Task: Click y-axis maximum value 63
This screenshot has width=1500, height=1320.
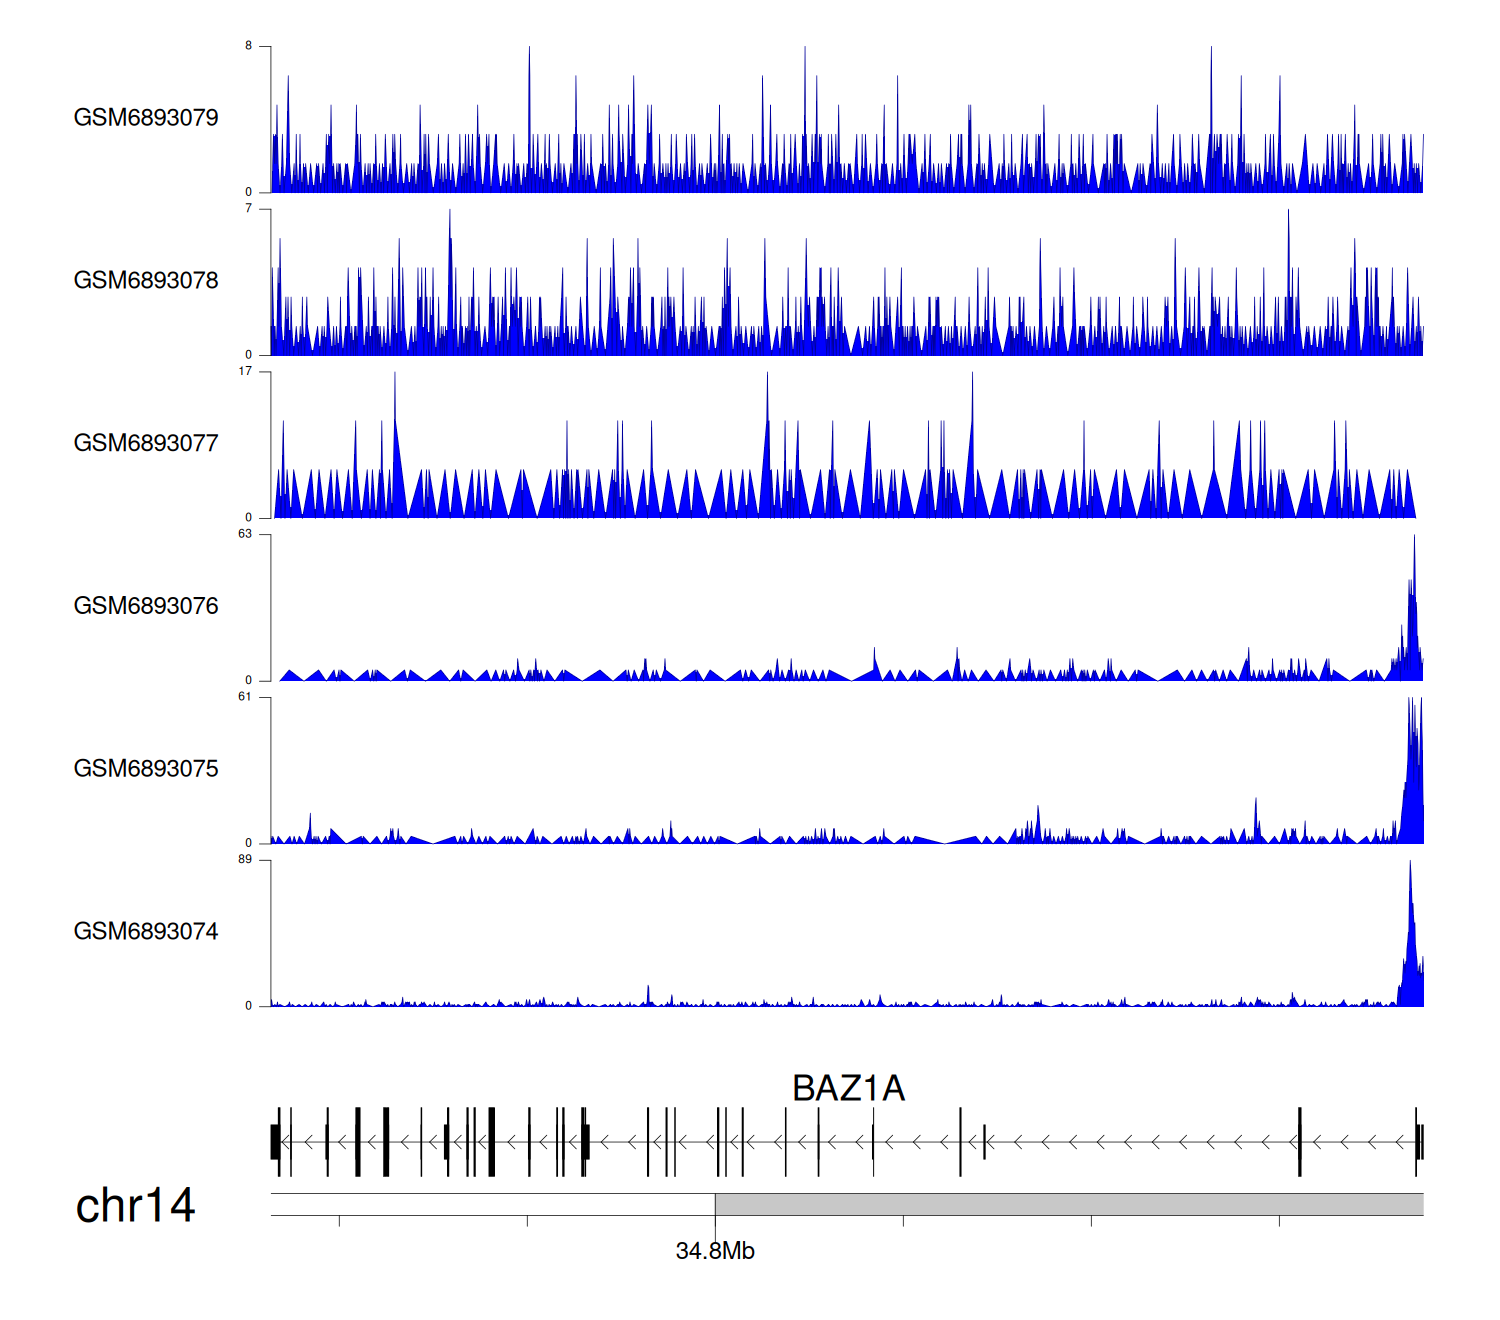Action: click(x=245, y=534)
